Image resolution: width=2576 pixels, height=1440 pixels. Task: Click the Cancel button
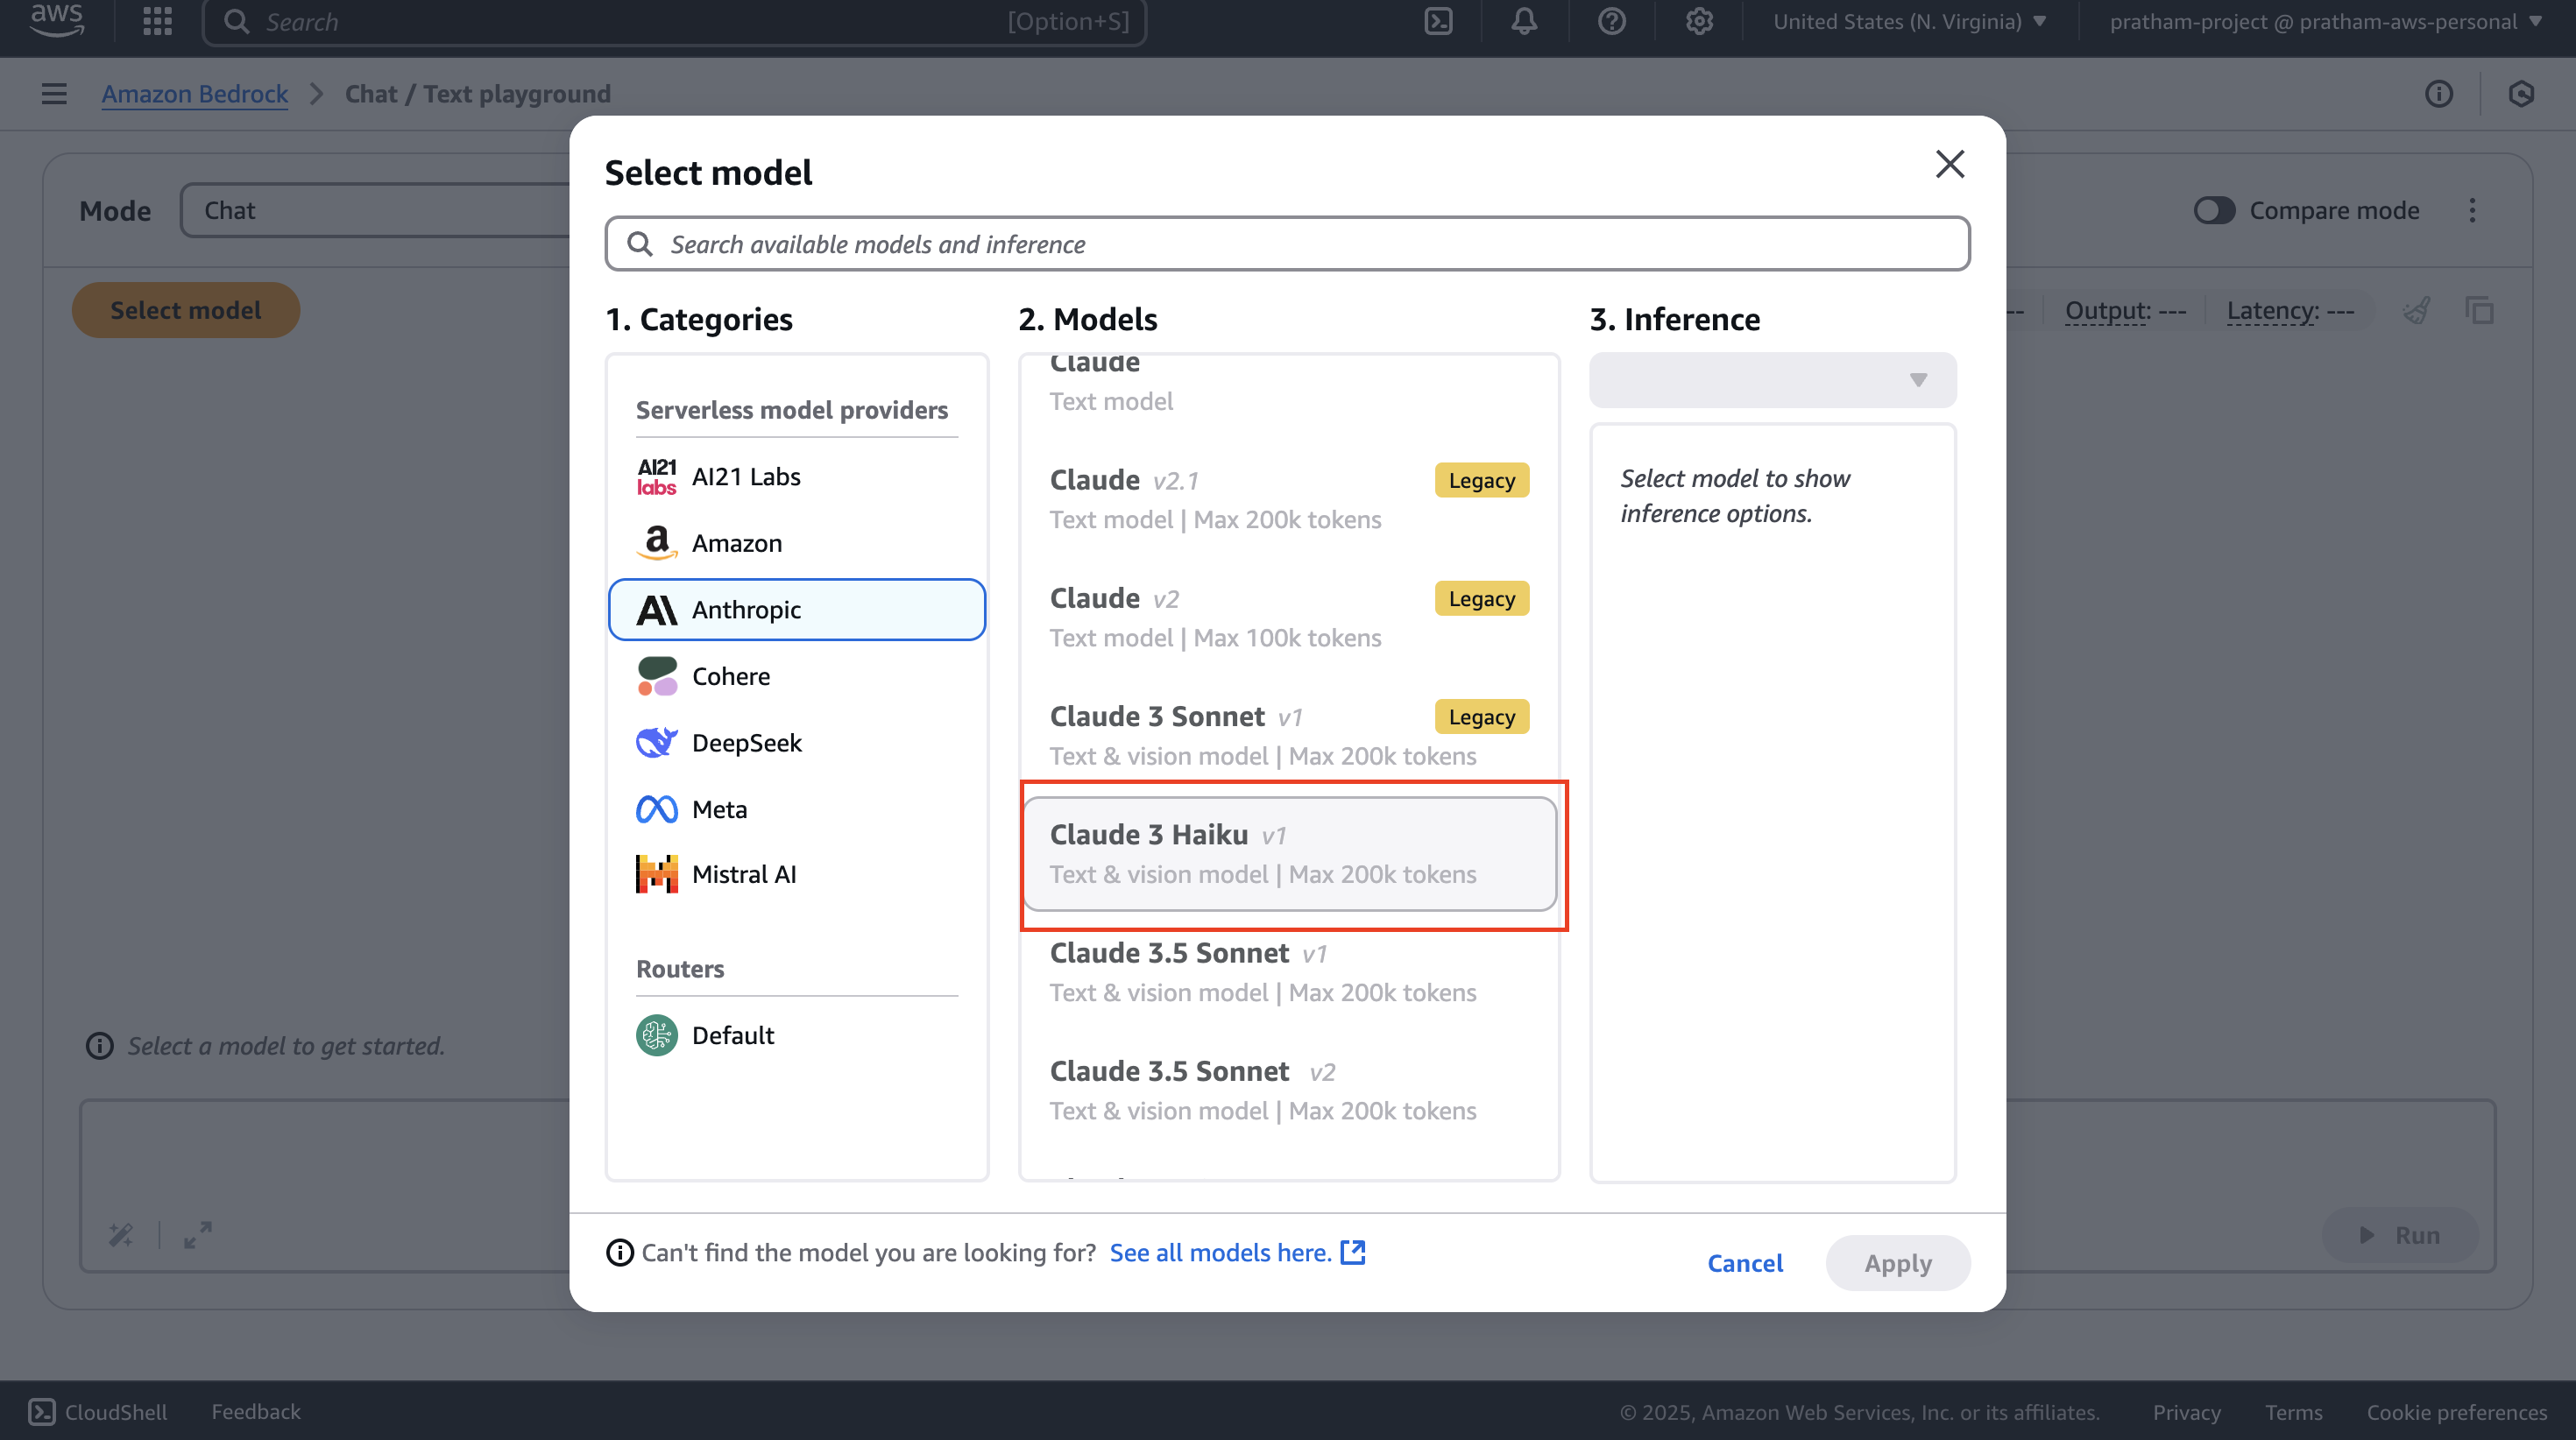[x=1745, y=1263]
